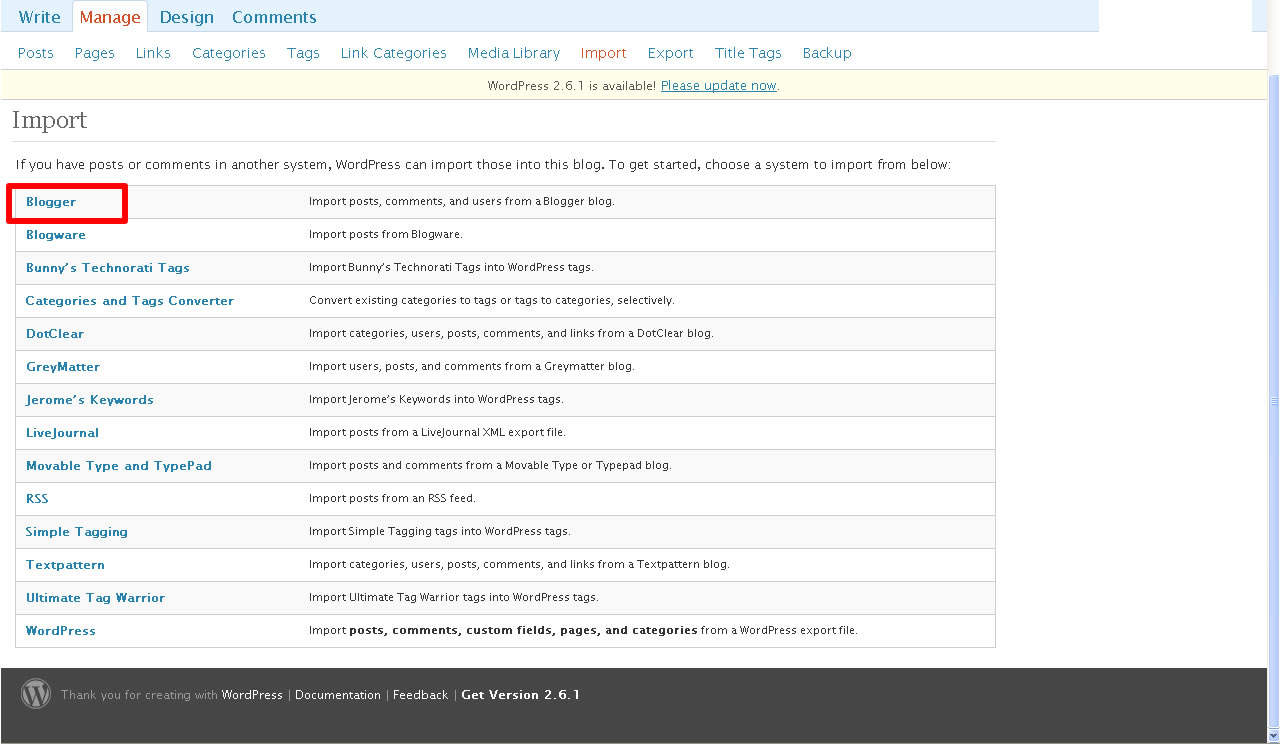Select the WordPress export file importer

[x=61, y=631]
